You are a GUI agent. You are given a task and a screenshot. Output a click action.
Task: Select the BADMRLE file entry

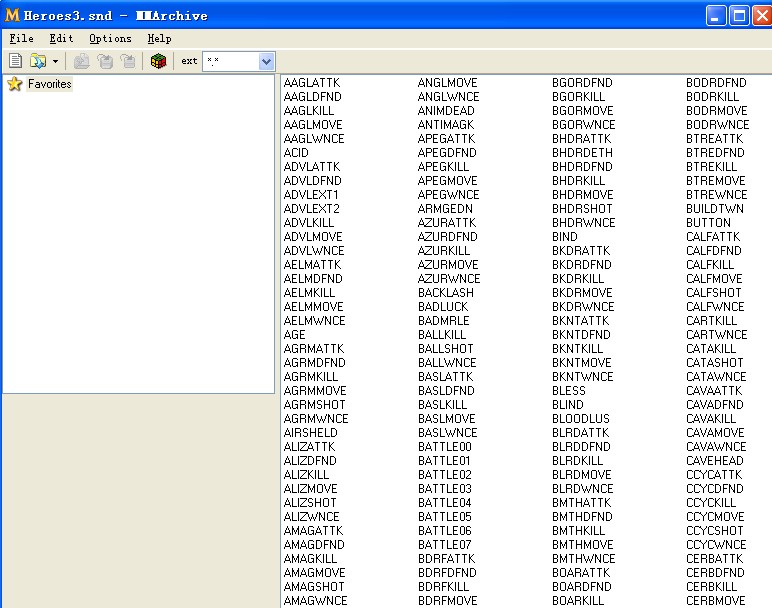coord(444,320)
